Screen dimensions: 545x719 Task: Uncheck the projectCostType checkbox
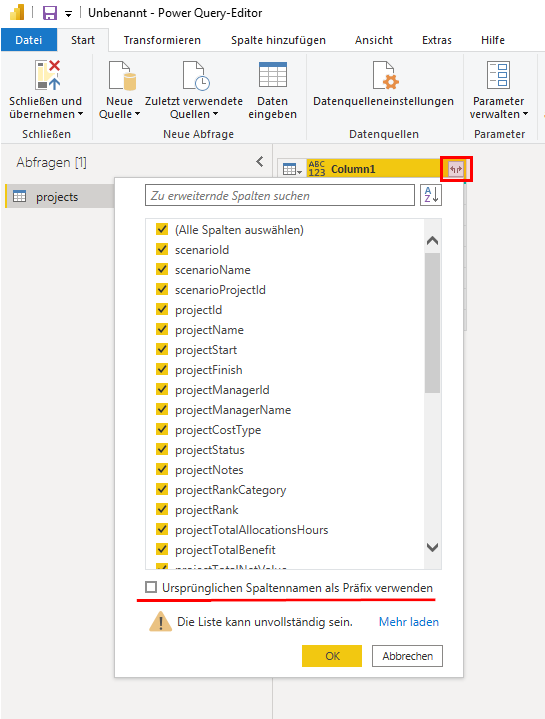pyautogui.click(x=162, y=429)
